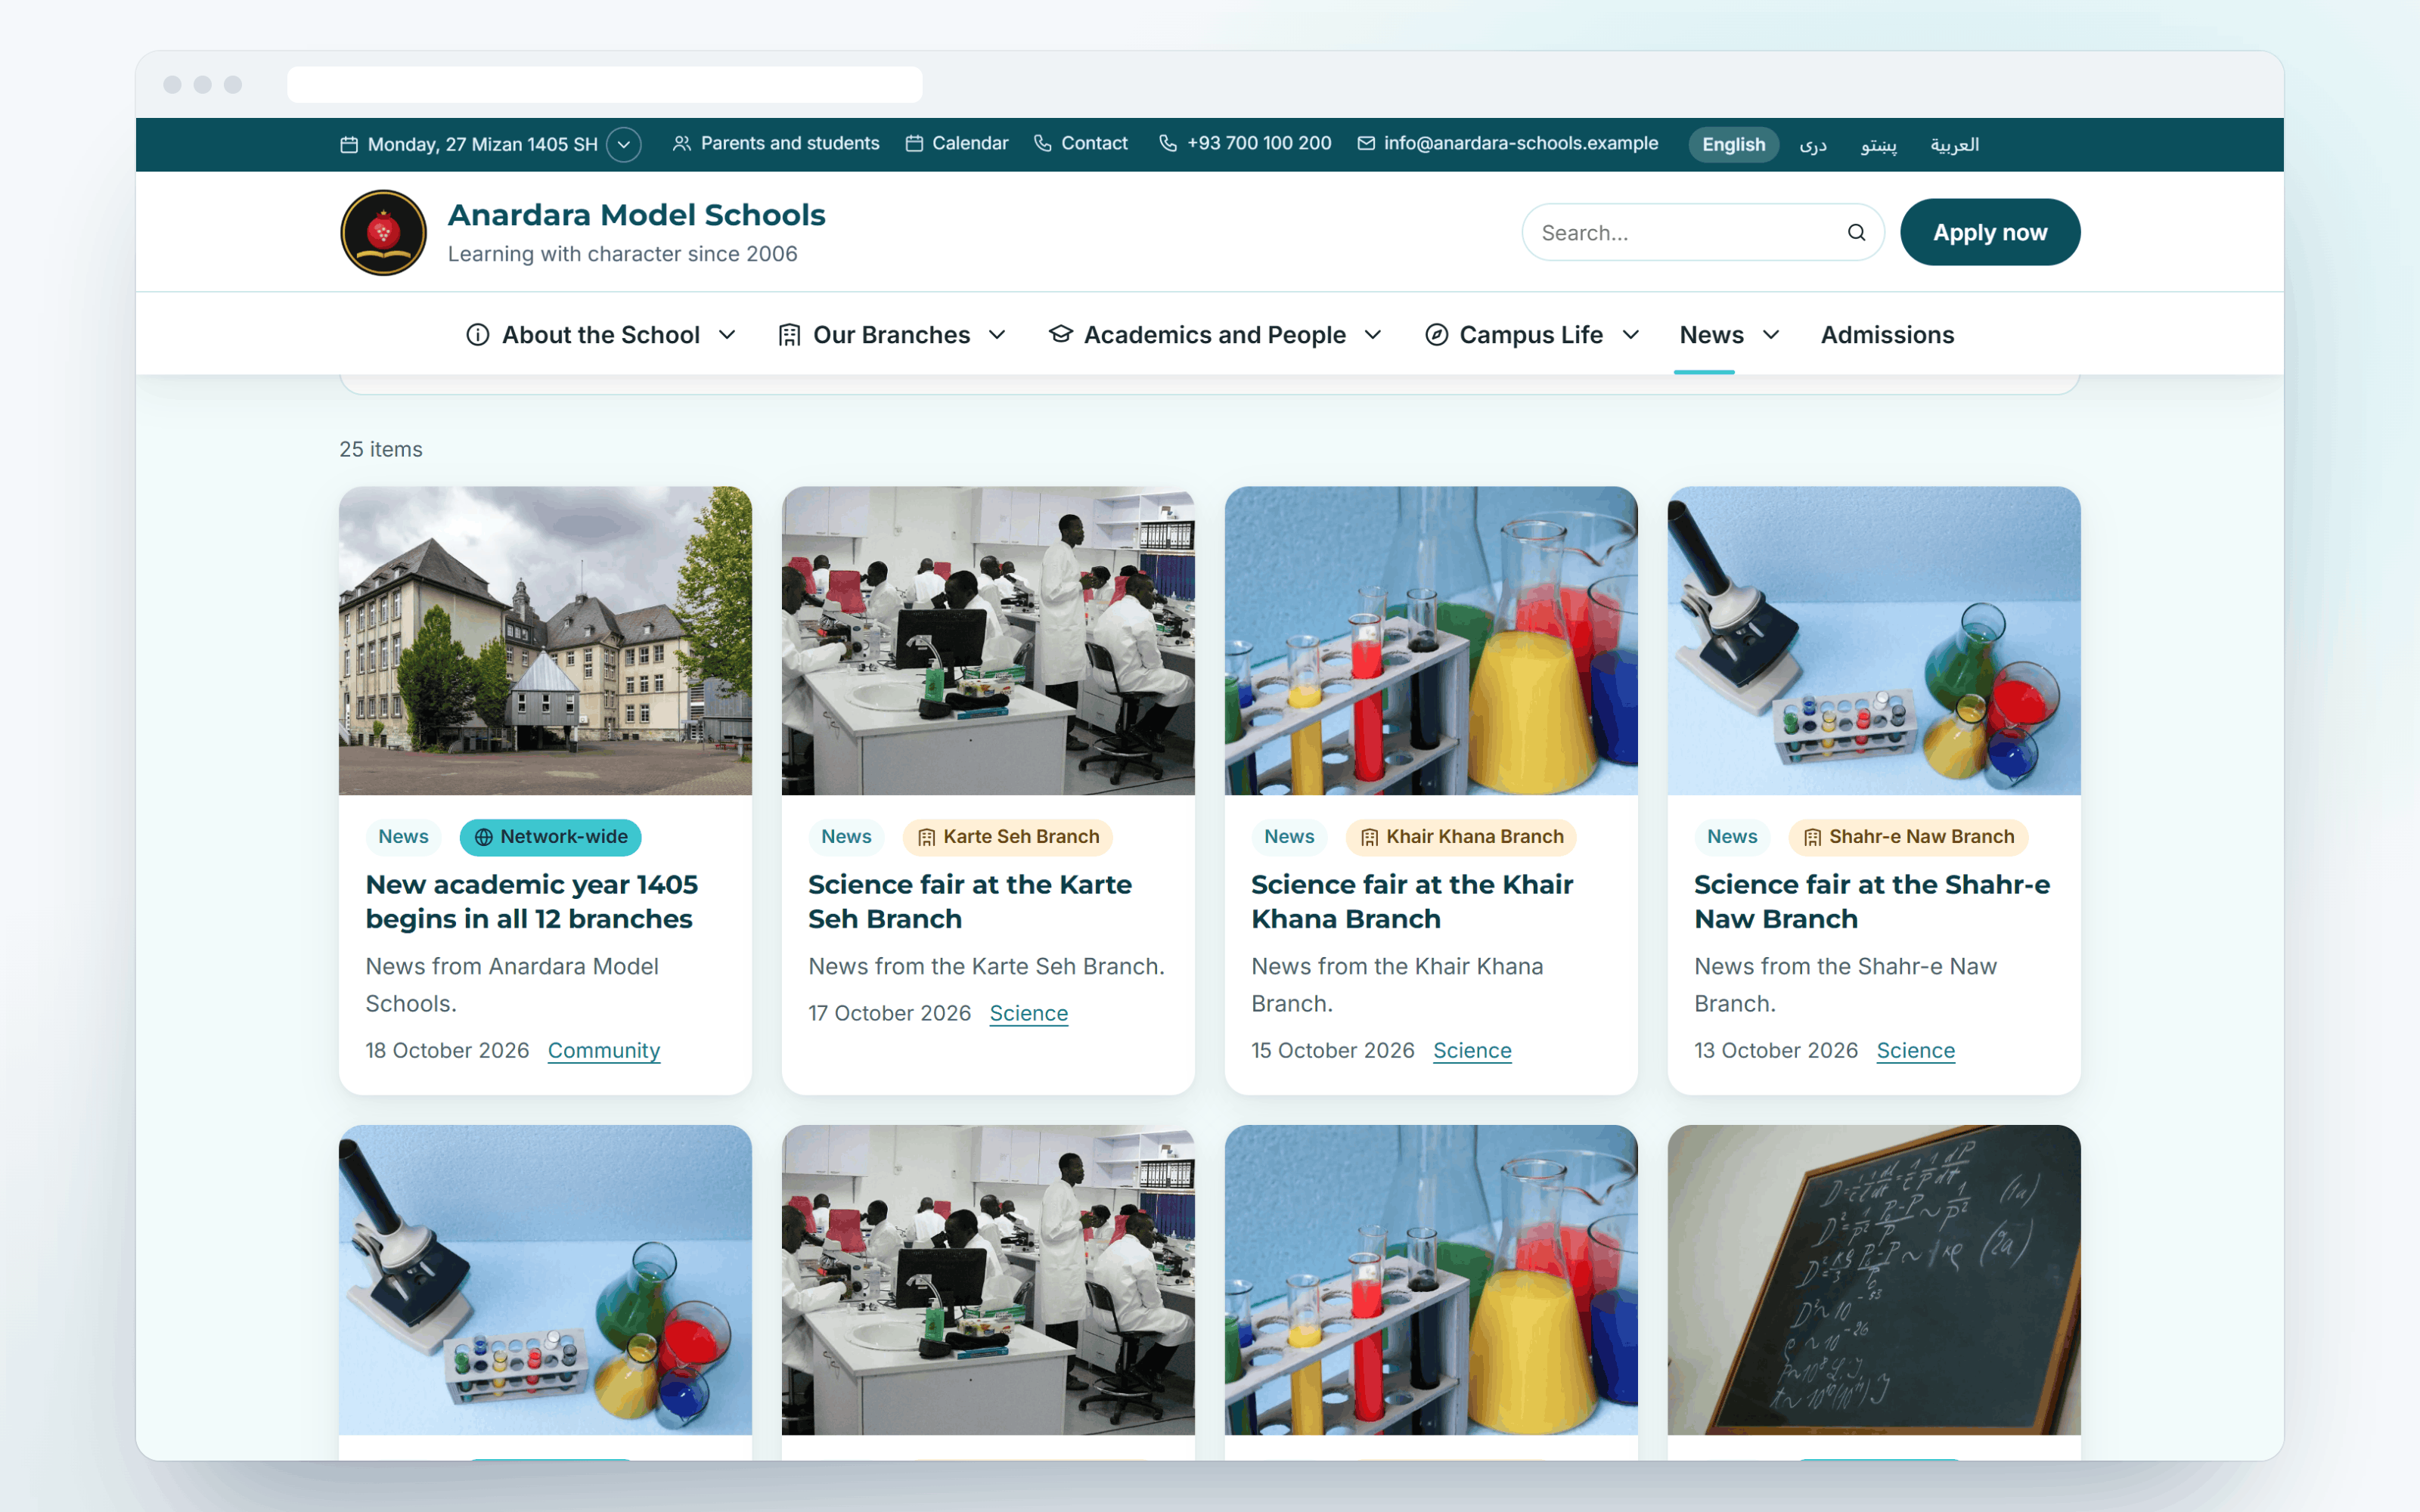Open Science fair at Shahr-e Naw article
Screen dimensions: 2420x1512
click(1872, 902)
